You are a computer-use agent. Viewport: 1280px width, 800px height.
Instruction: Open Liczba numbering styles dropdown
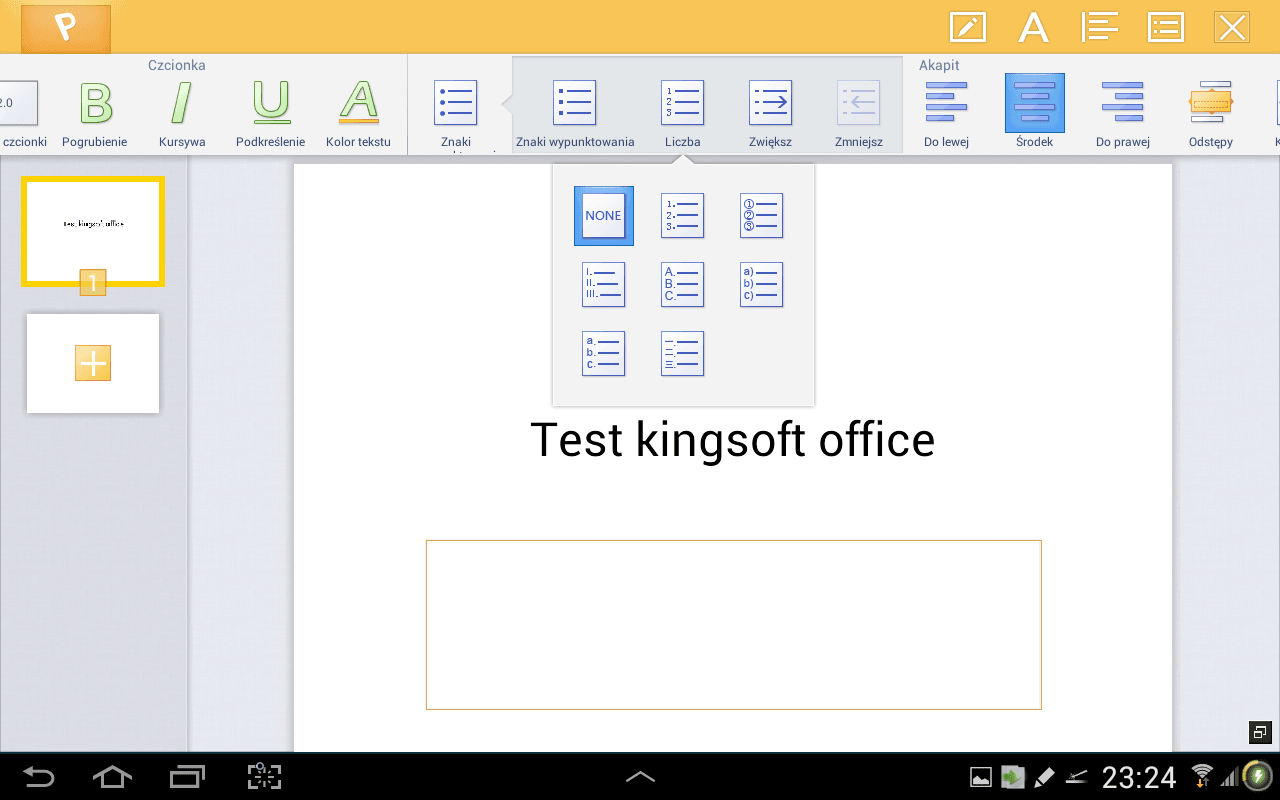click(683, 113)
